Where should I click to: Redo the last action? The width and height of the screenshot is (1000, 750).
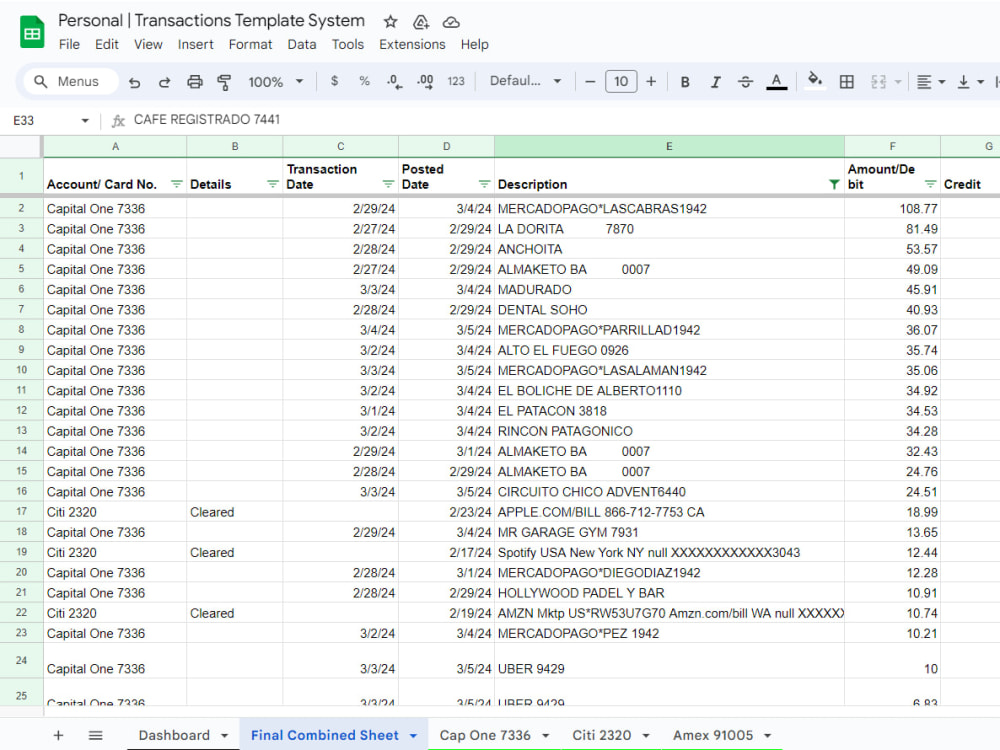coord(165,82)
